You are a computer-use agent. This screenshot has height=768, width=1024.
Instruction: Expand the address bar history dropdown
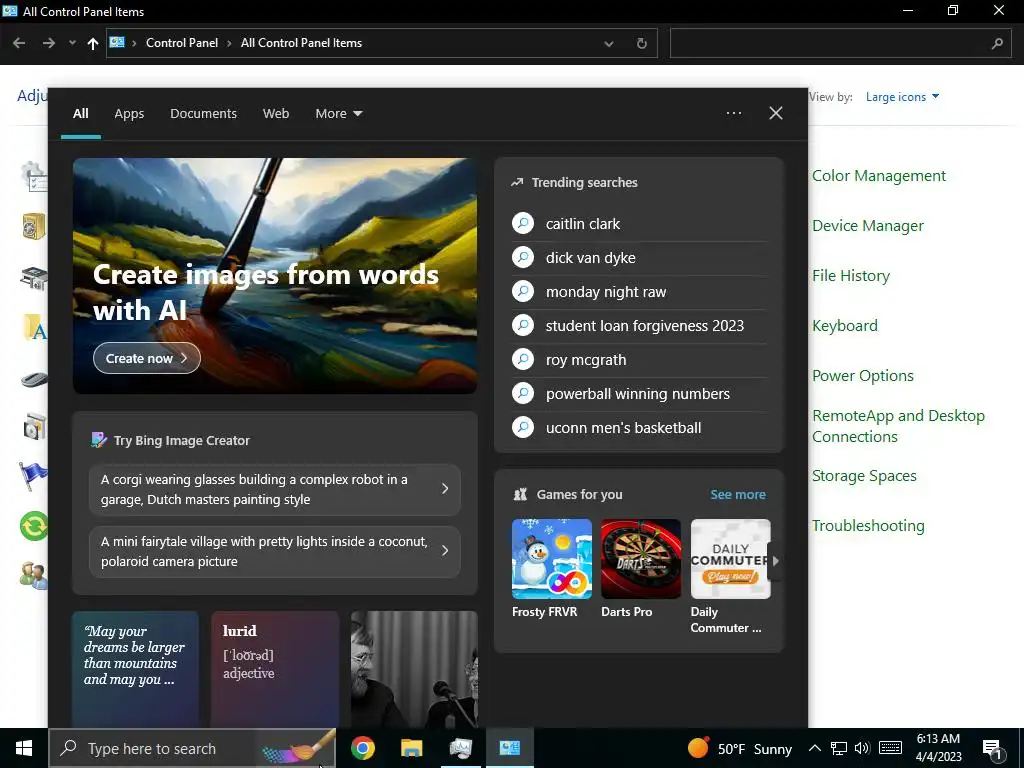click(609, 44)
